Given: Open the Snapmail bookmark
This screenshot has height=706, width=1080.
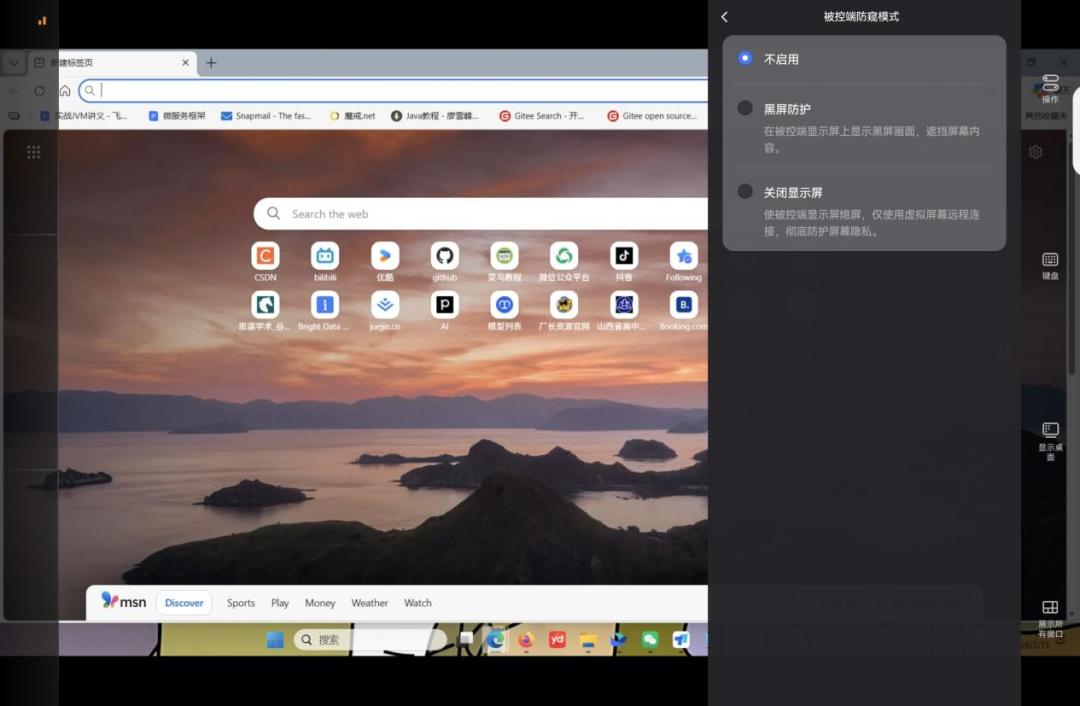Looking at the screenshot, I should click(266, 116).
